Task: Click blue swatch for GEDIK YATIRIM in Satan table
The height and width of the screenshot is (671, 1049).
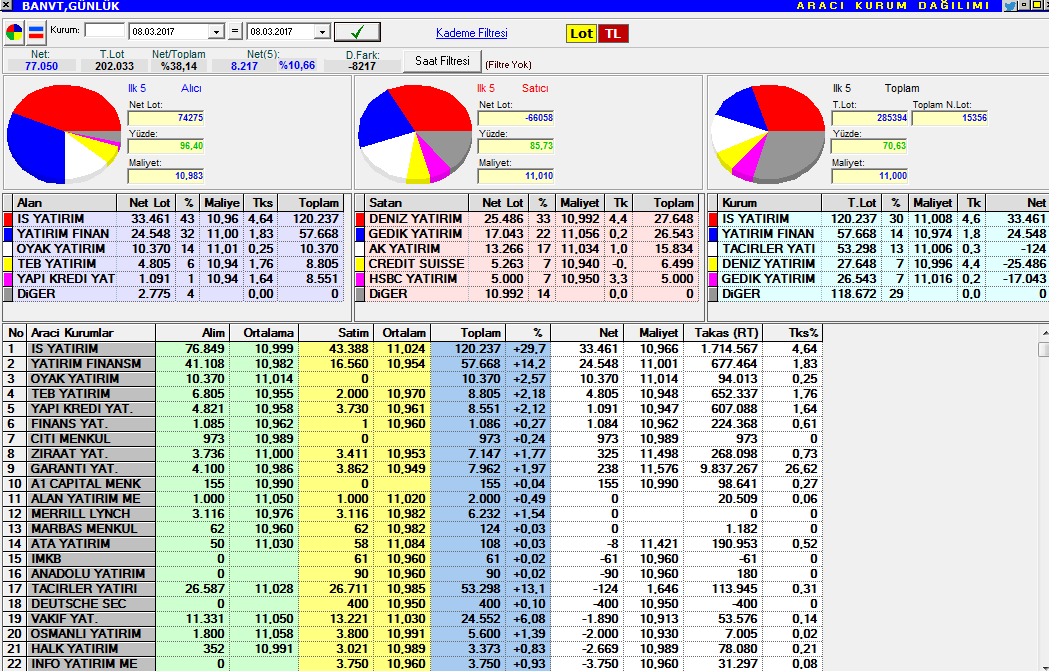Action: [x=360, y=233]
